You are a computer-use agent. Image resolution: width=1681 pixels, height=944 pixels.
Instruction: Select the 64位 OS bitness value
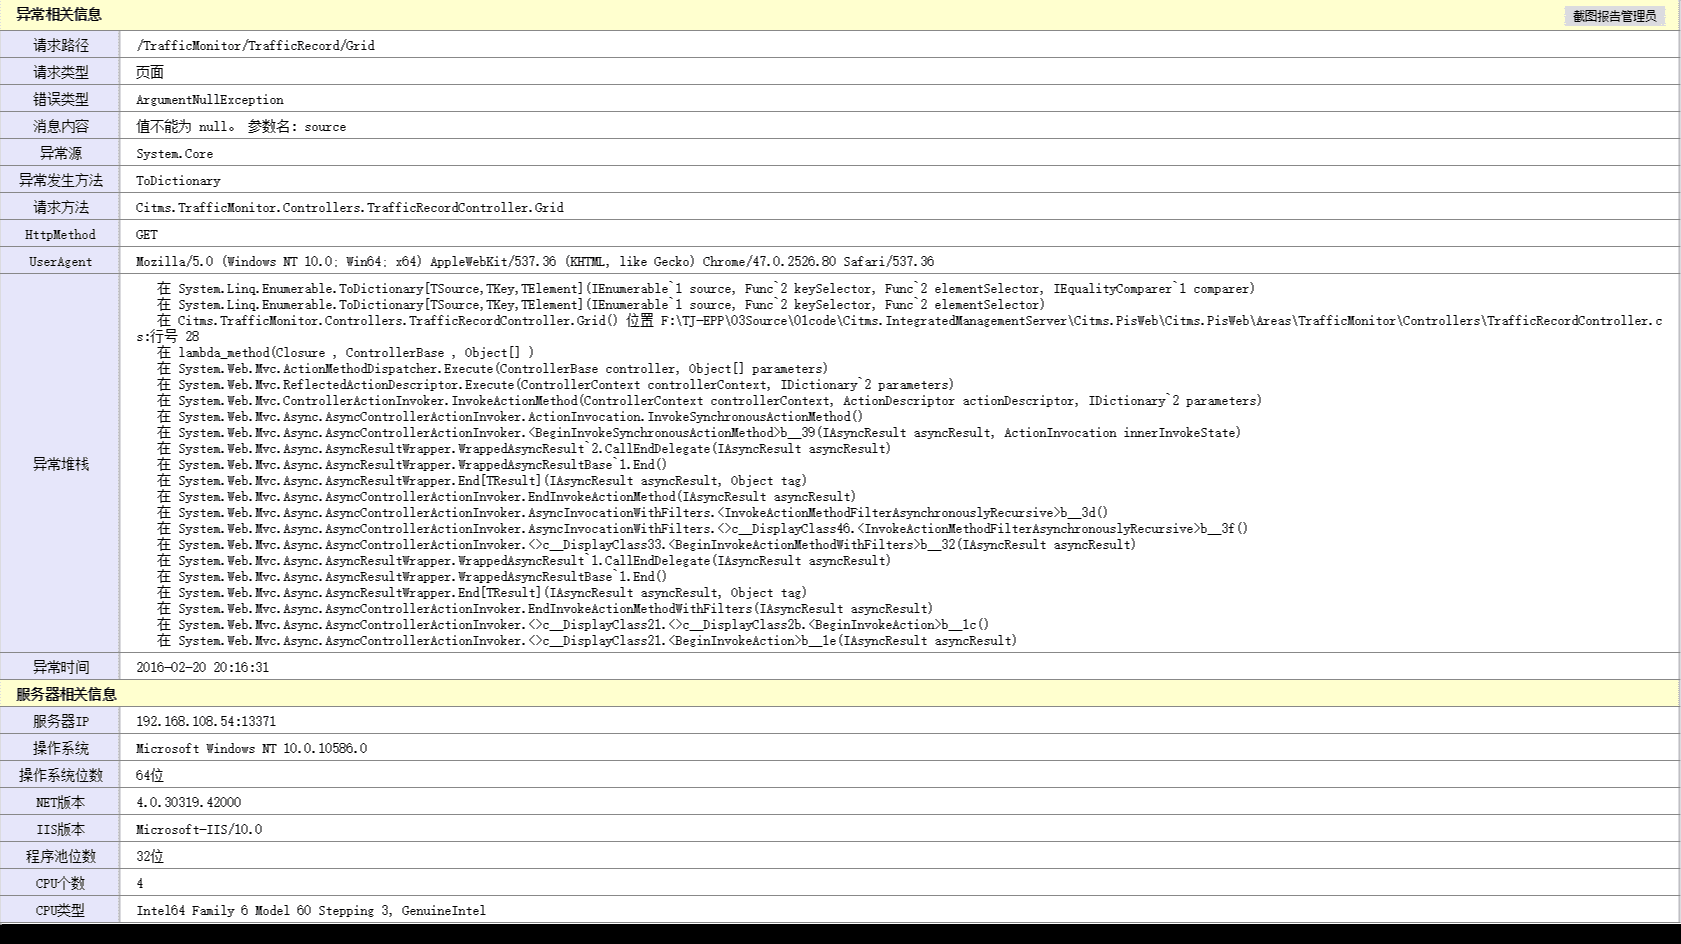point(150,775)
